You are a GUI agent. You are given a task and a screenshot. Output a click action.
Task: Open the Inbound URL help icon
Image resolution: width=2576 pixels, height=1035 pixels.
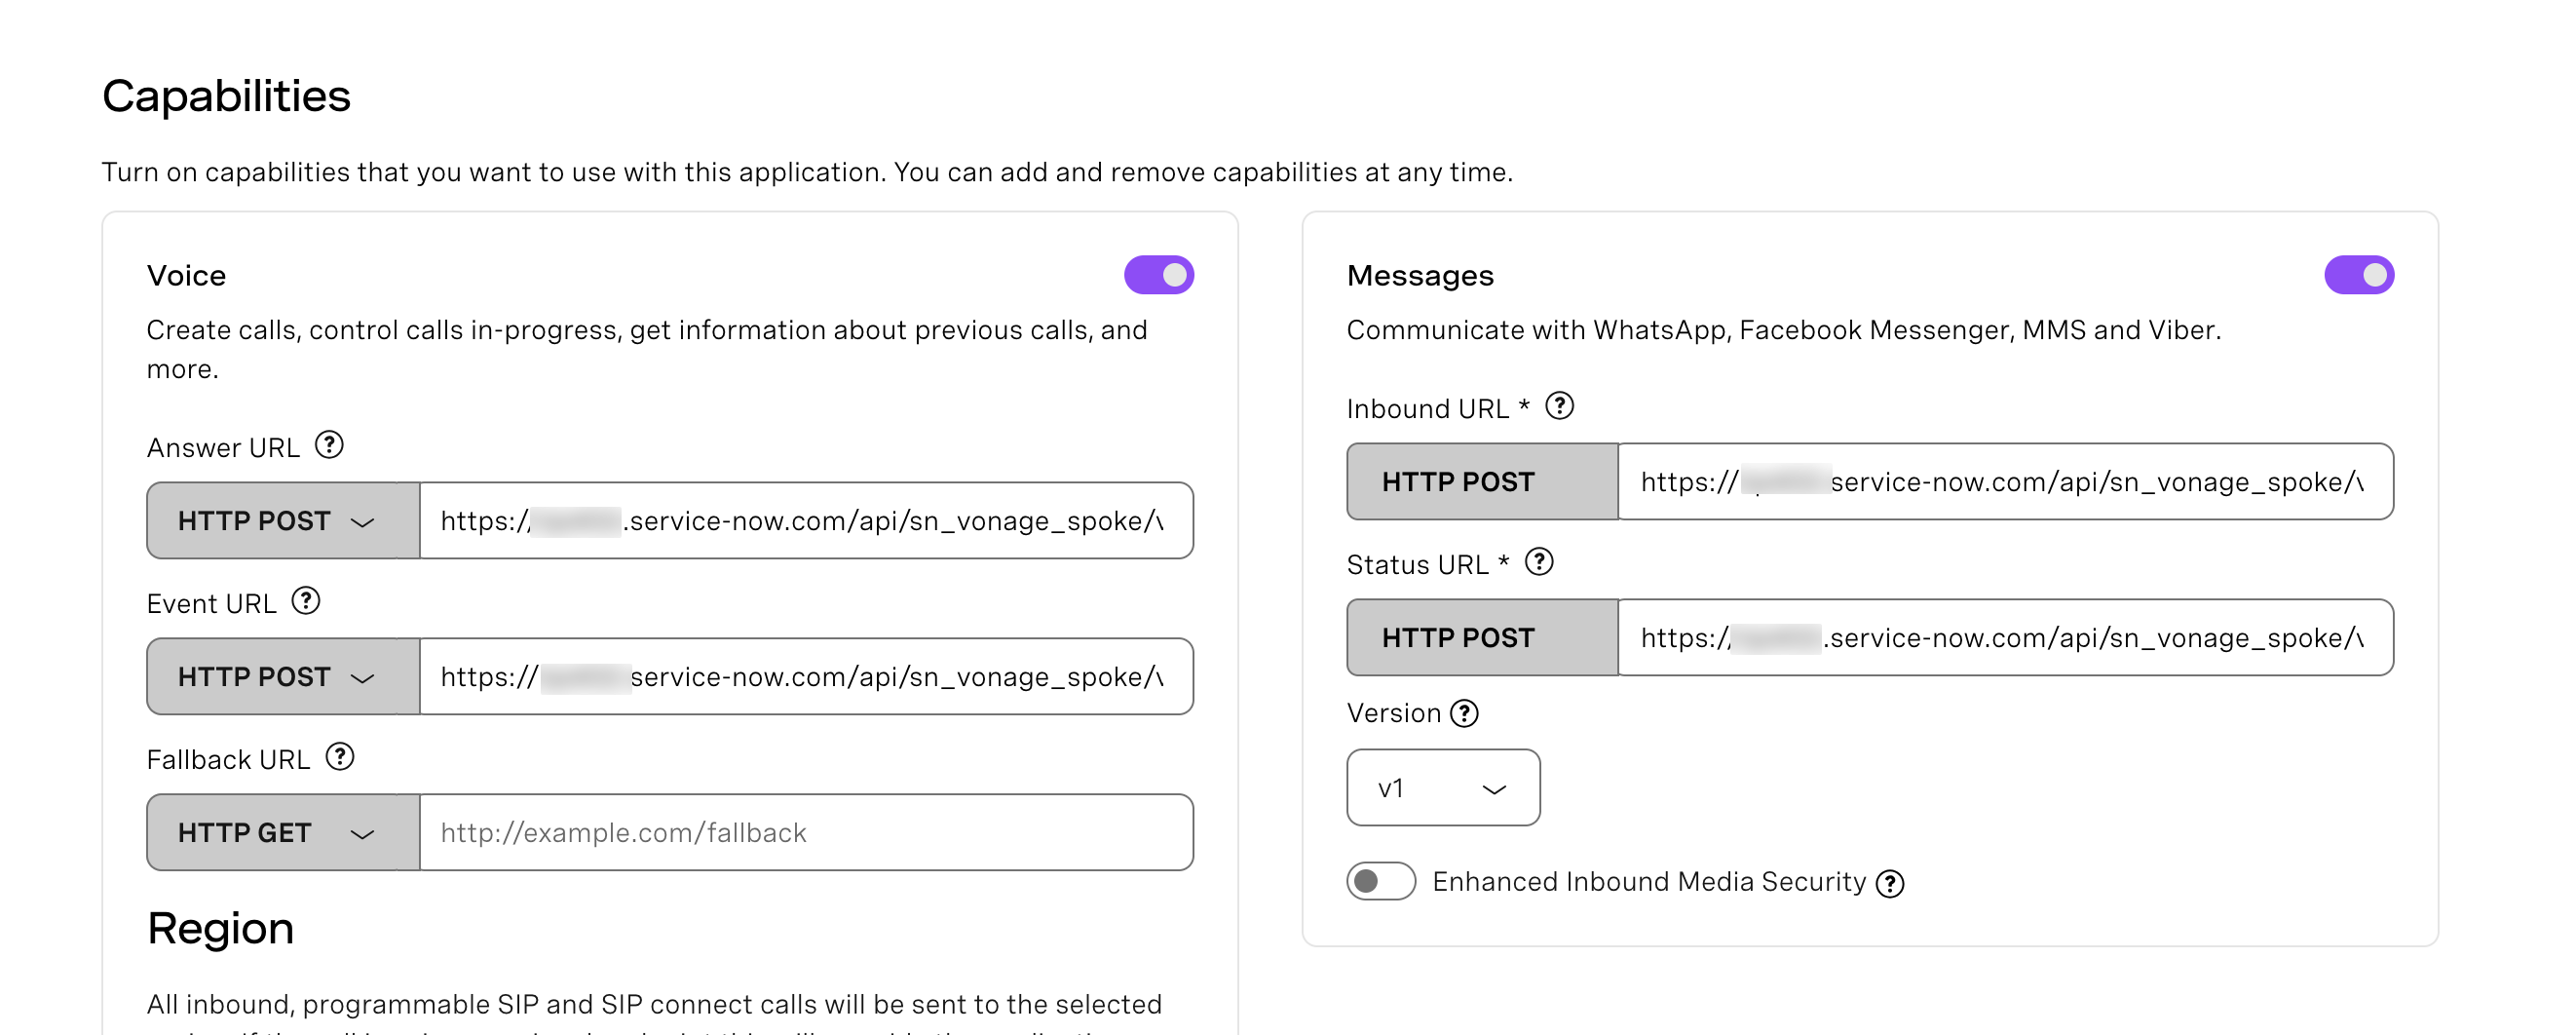point(1559,406)
